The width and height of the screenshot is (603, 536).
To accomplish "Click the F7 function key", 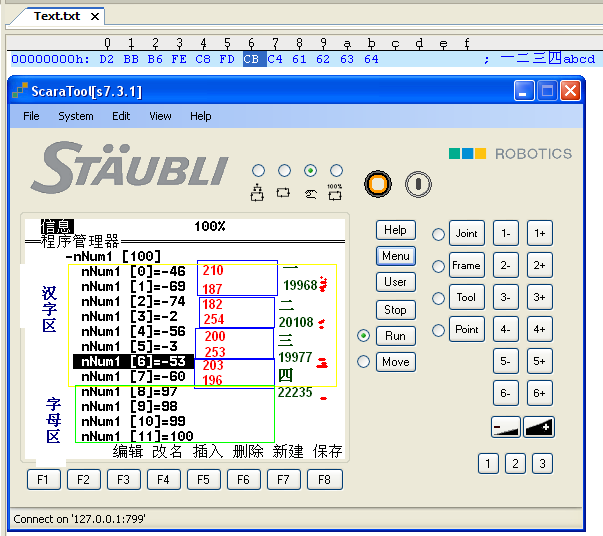I will point(283,480).
